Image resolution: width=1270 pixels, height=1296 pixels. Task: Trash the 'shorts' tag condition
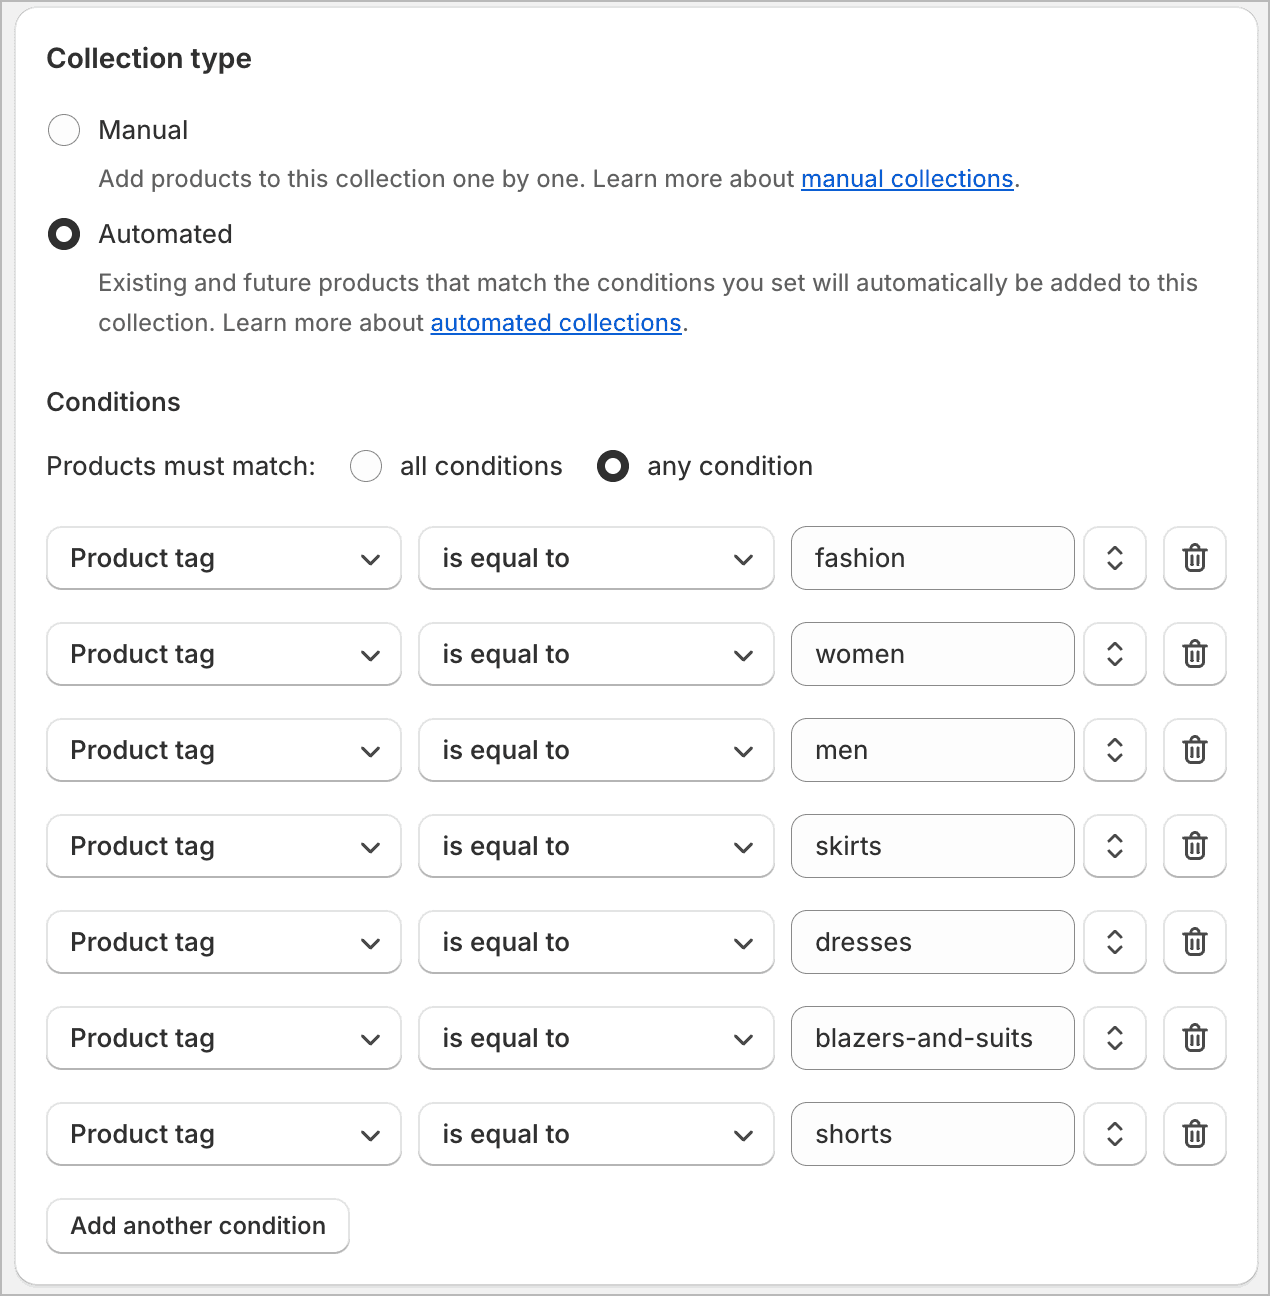tap(1195, 1134)
